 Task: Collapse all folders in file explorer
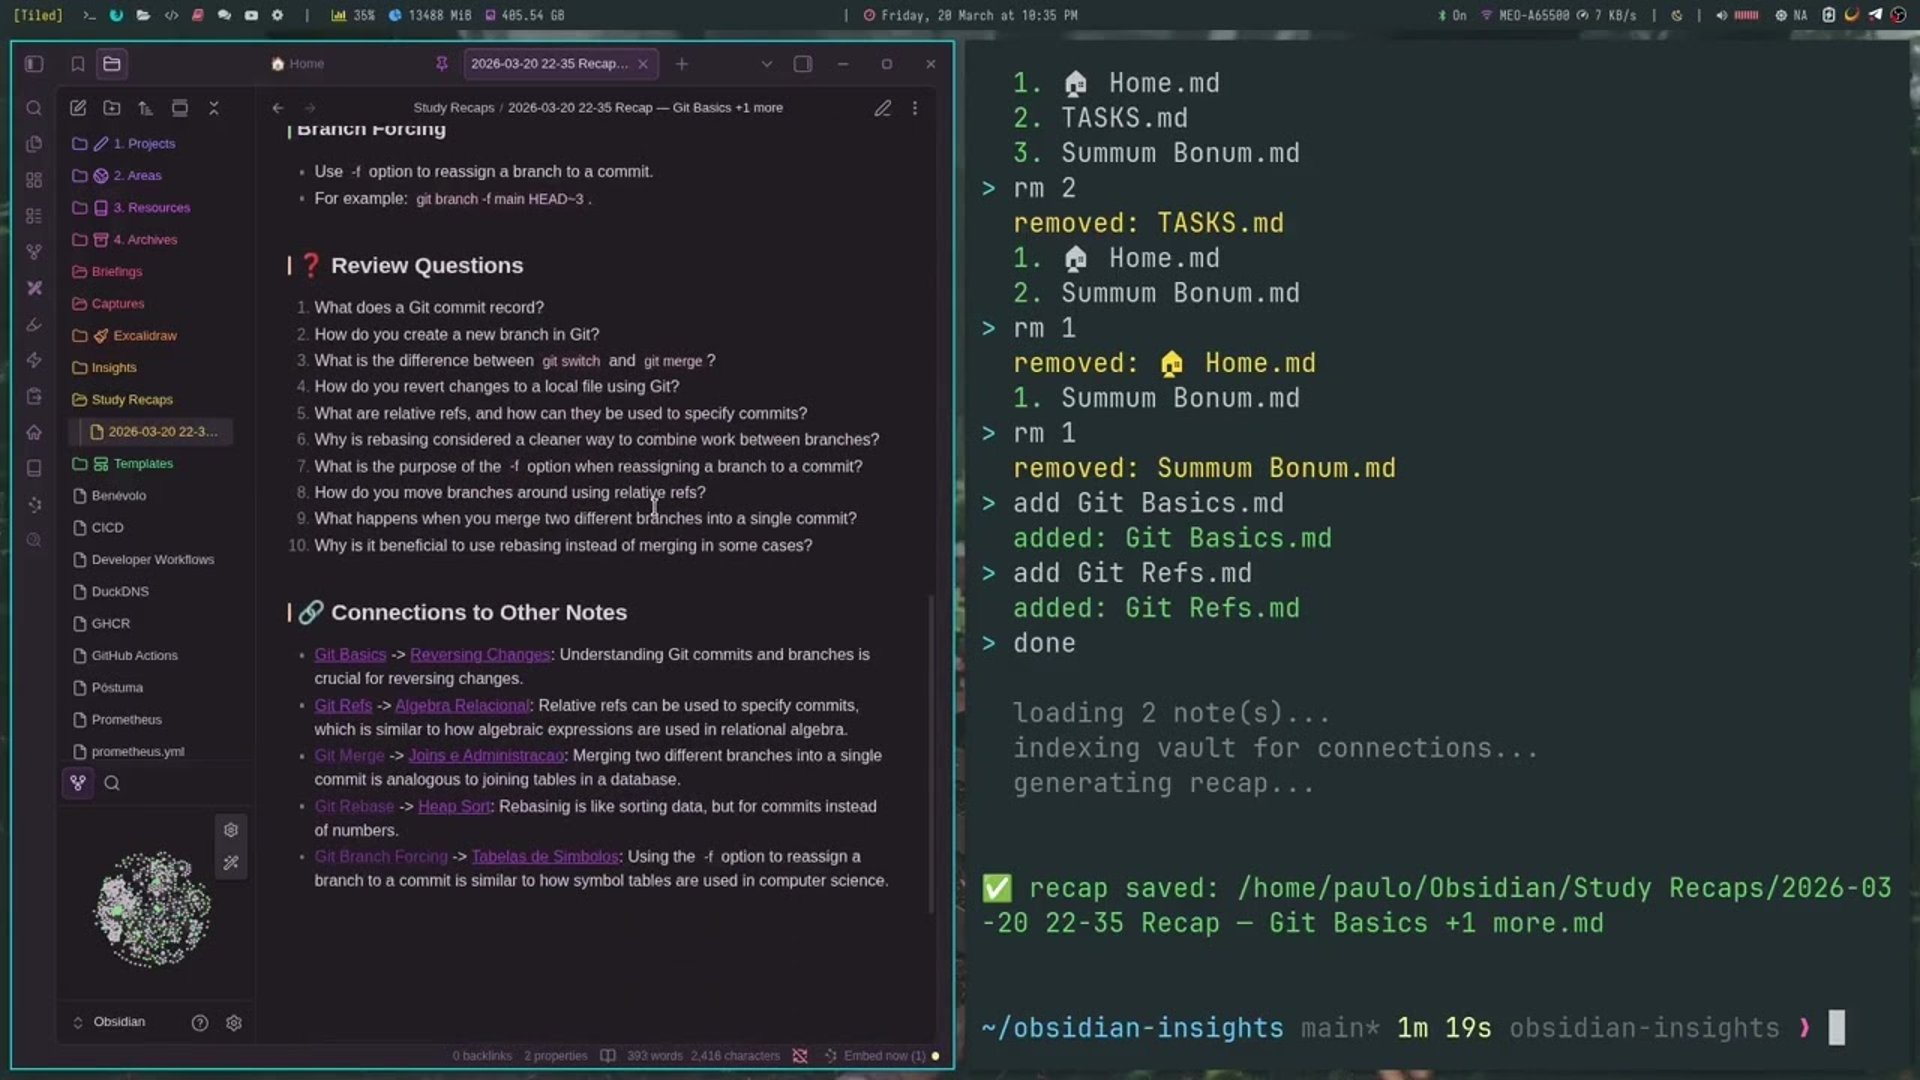(x=214, y=108)
